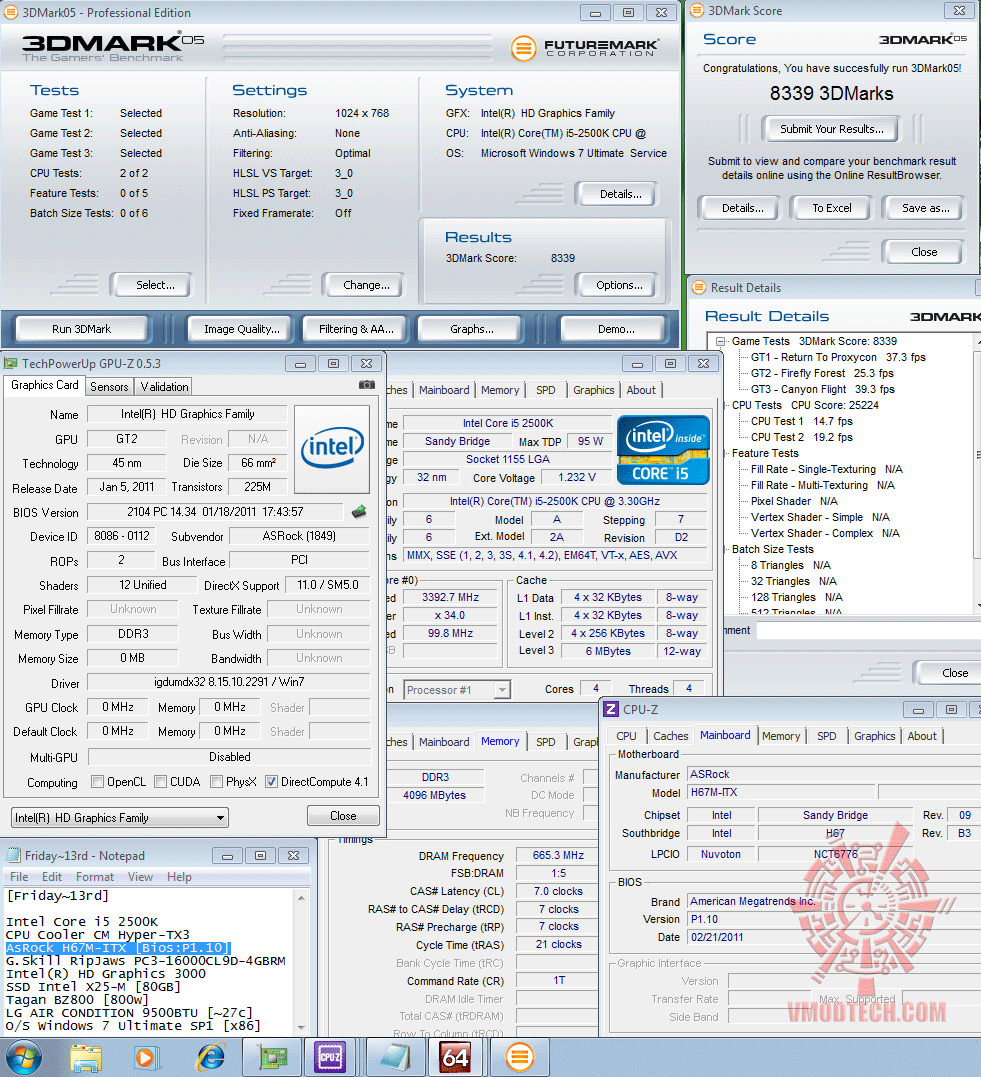Open the AIDA64 taskbar icon
The width and height of the screenshot is (981, 1077).
[x=455, y=1058]
